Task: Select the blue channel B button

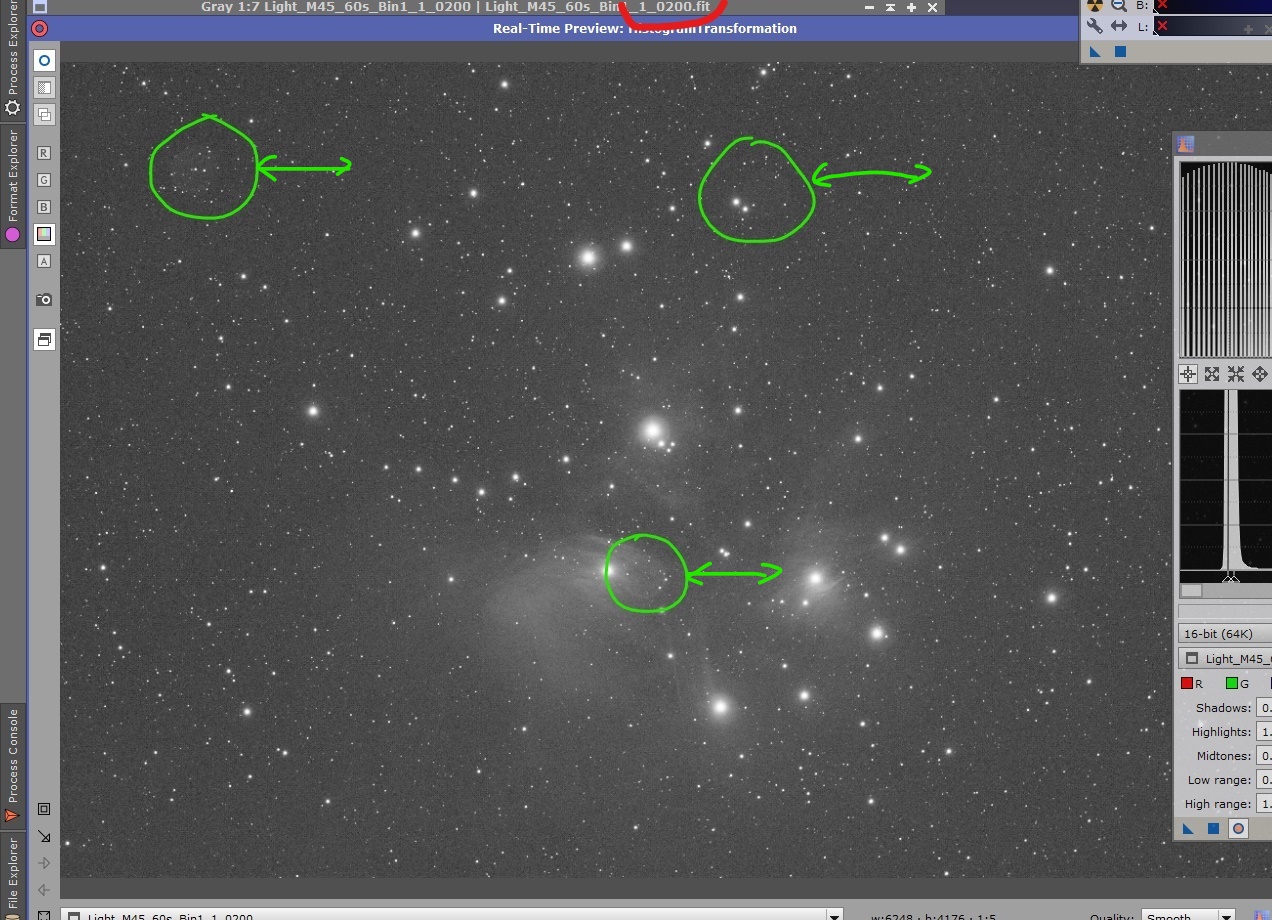Action: pyautogui.click(x=44, y=207)
